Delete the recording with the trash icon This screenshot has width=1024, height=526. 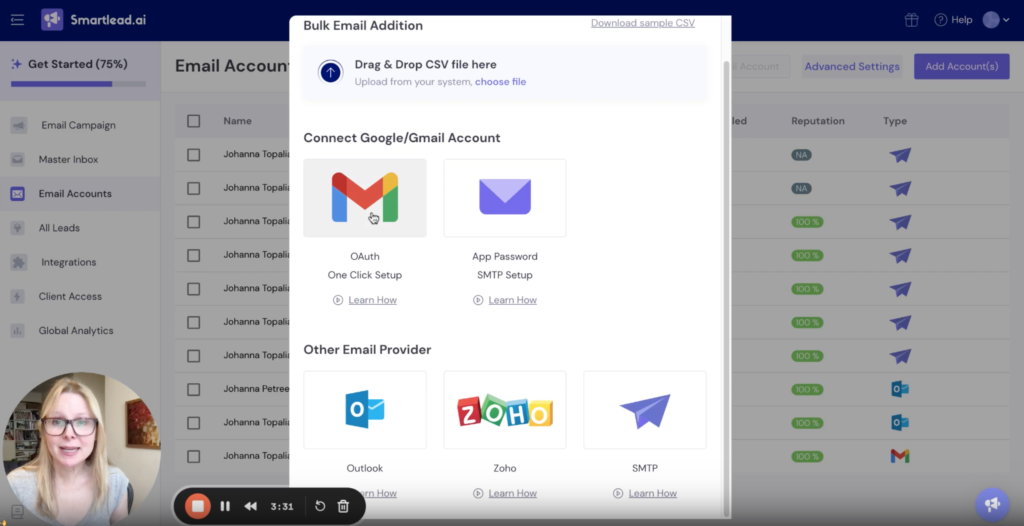click(x=344, y=506)
